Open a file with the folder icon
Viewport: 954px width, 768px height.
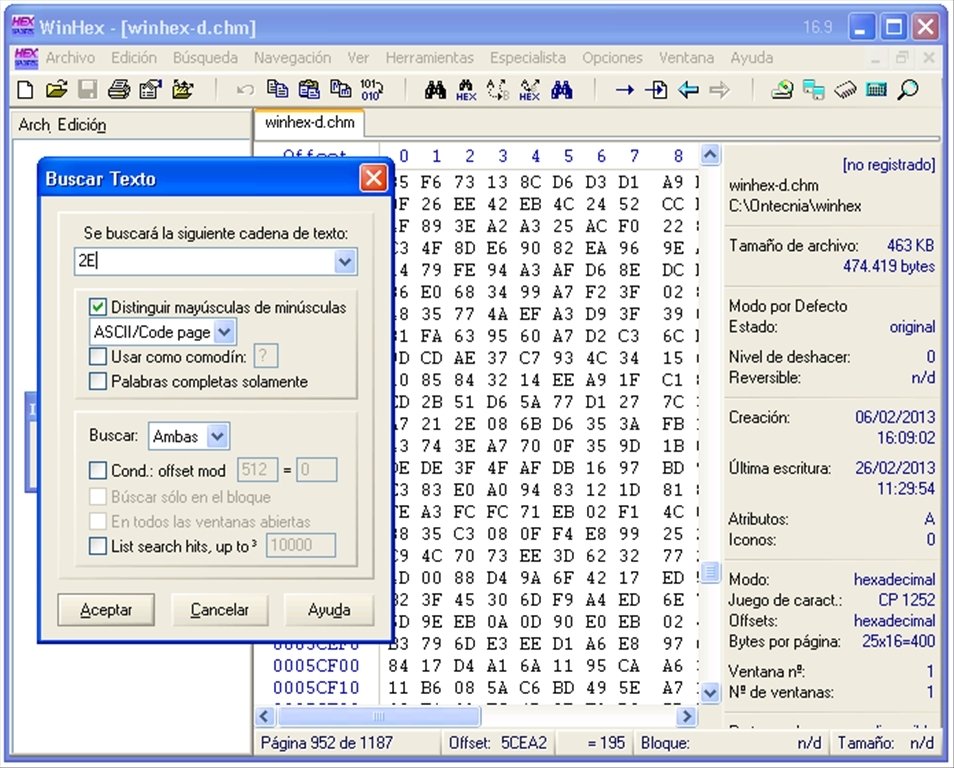tap(57, 90)
